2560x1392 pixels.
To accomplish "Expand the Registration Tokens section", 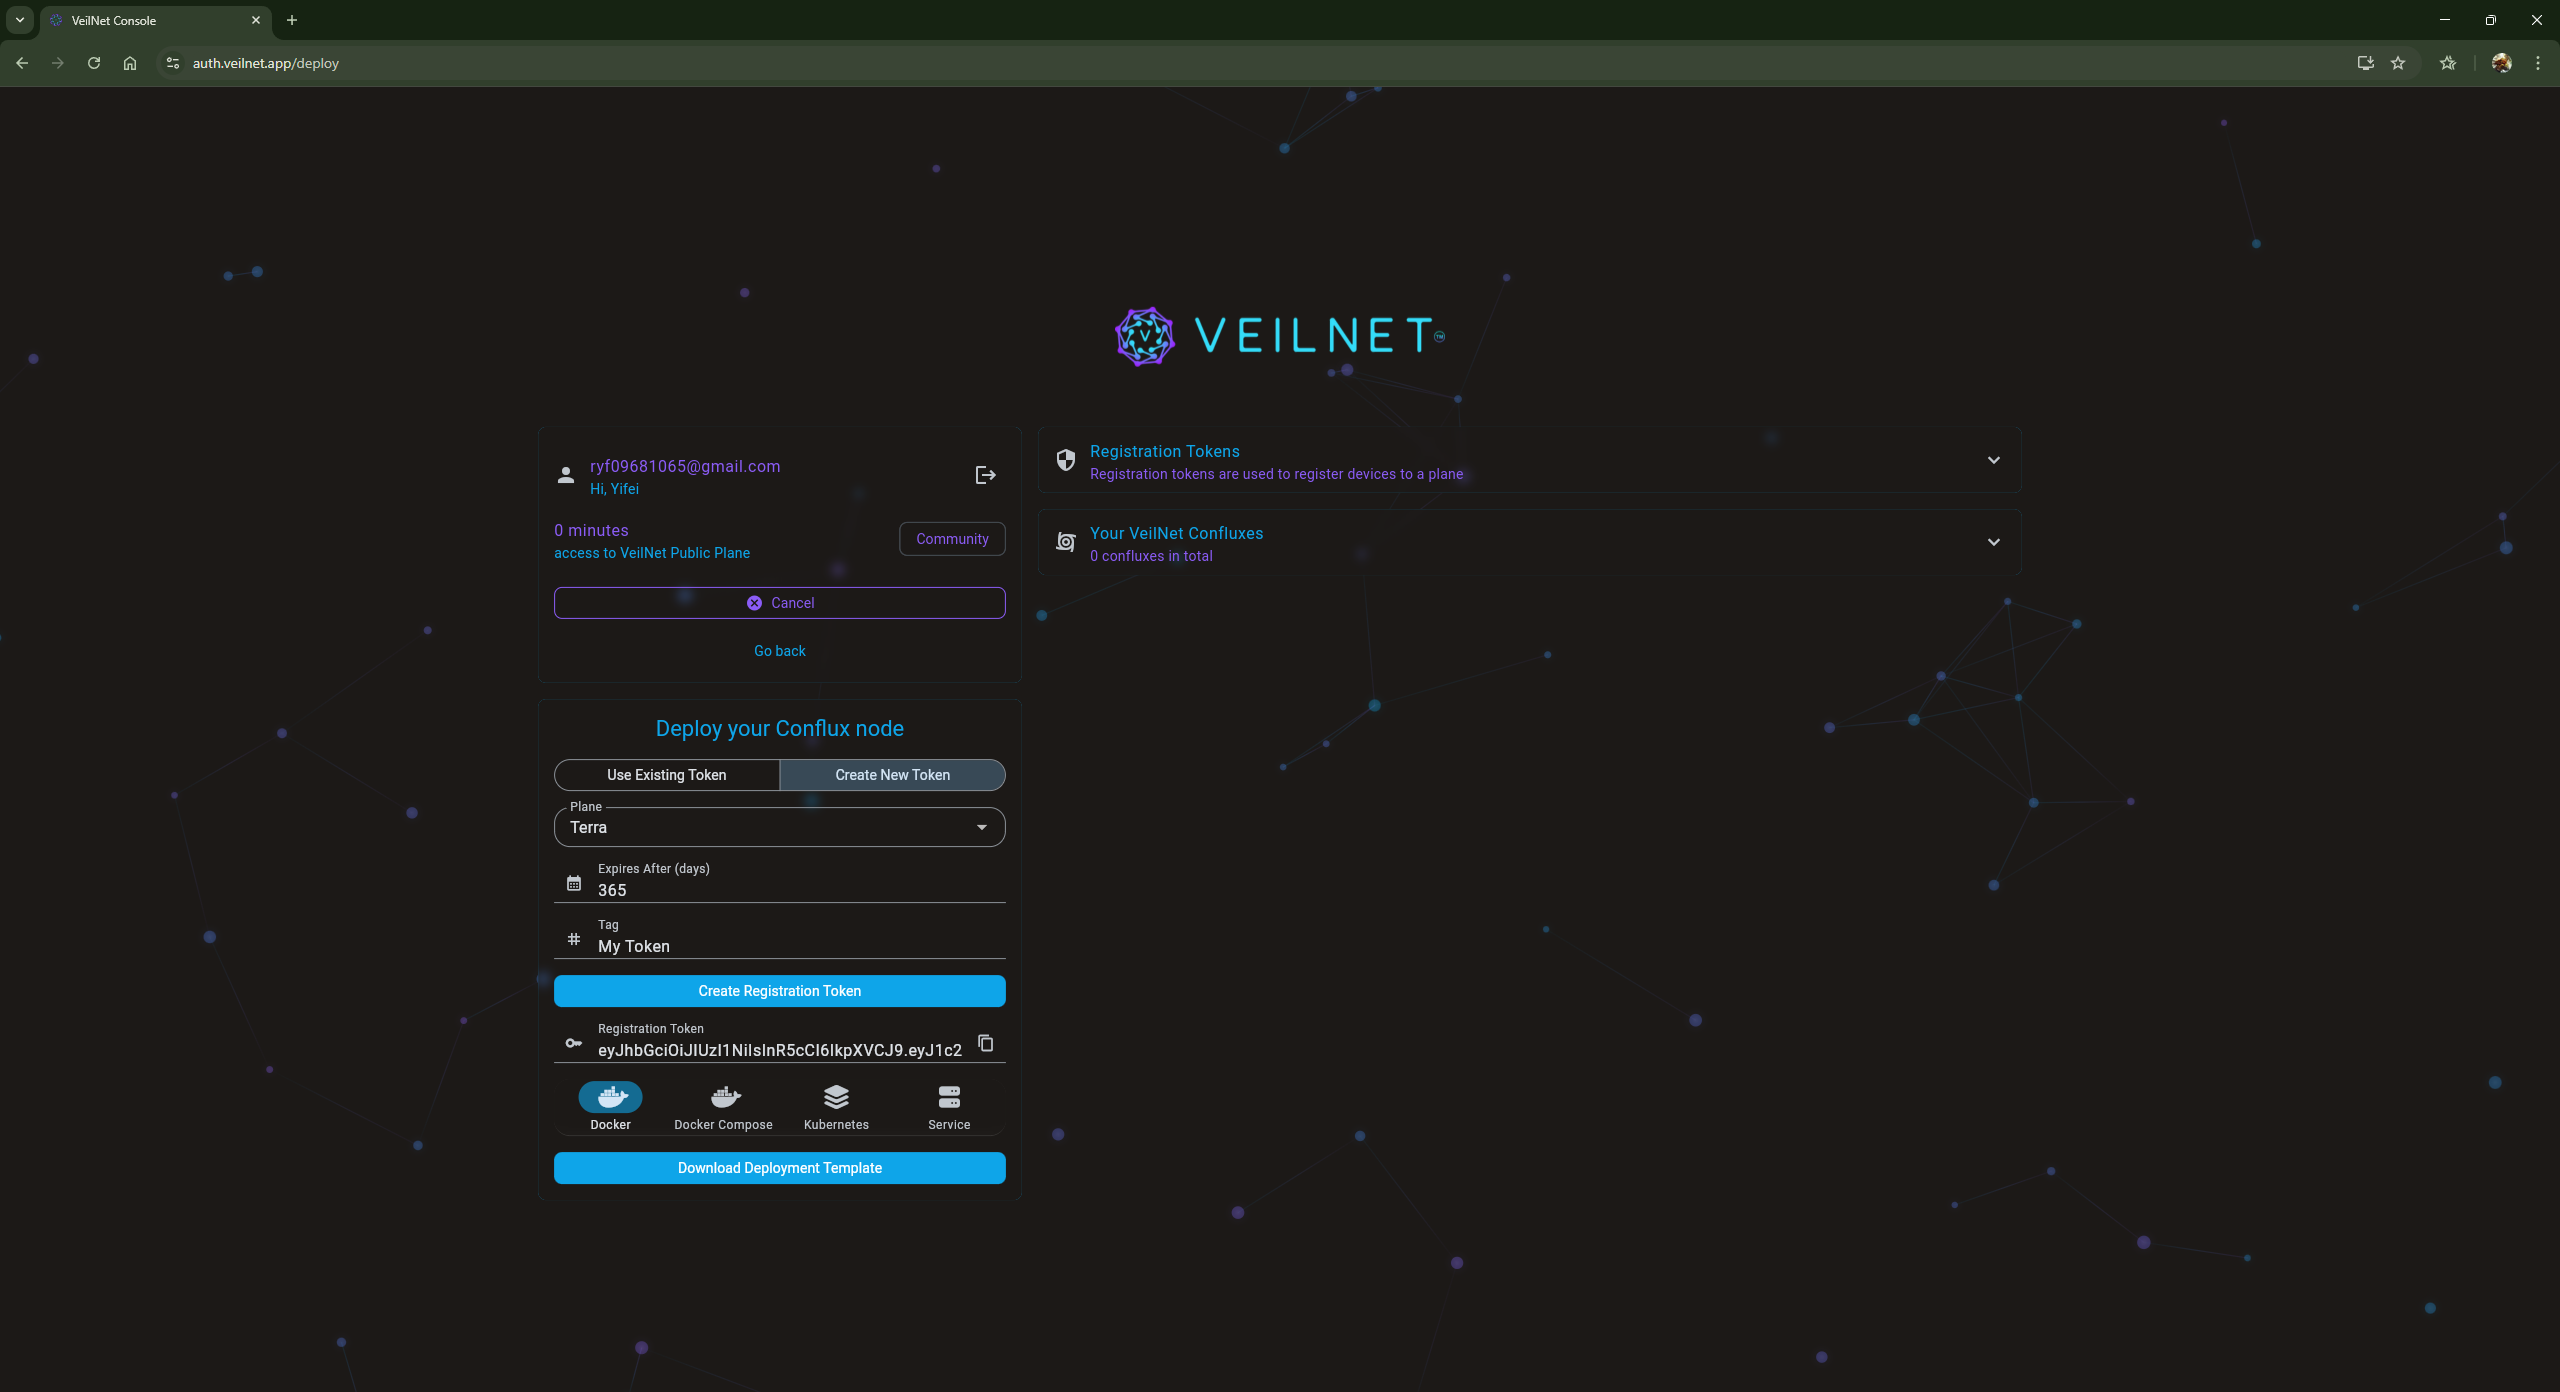I will pos(1993,460).
